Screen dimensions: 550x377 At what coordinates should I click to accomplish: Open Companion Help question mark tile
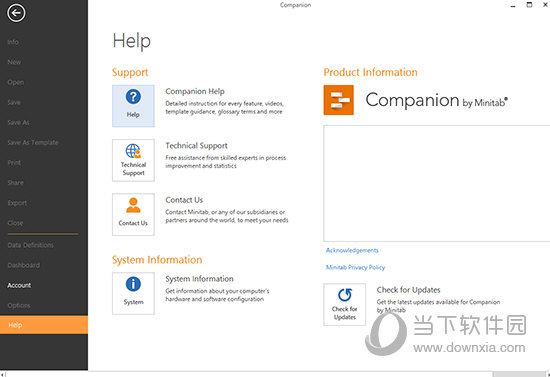tap(133, 106)
